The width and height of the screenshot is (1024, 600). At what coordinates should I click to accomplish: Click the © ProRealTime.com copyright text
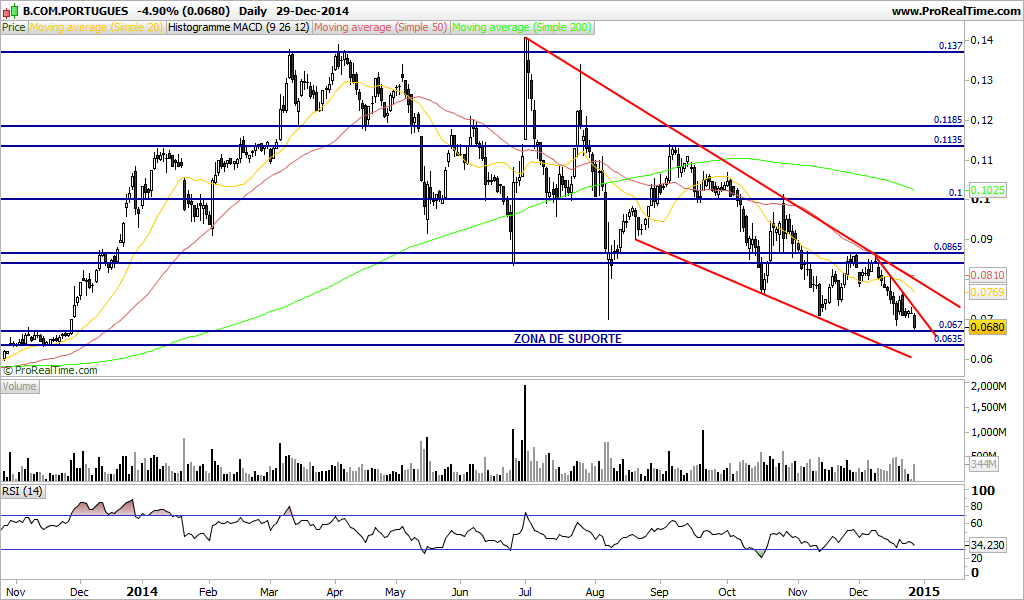[50, 370]
